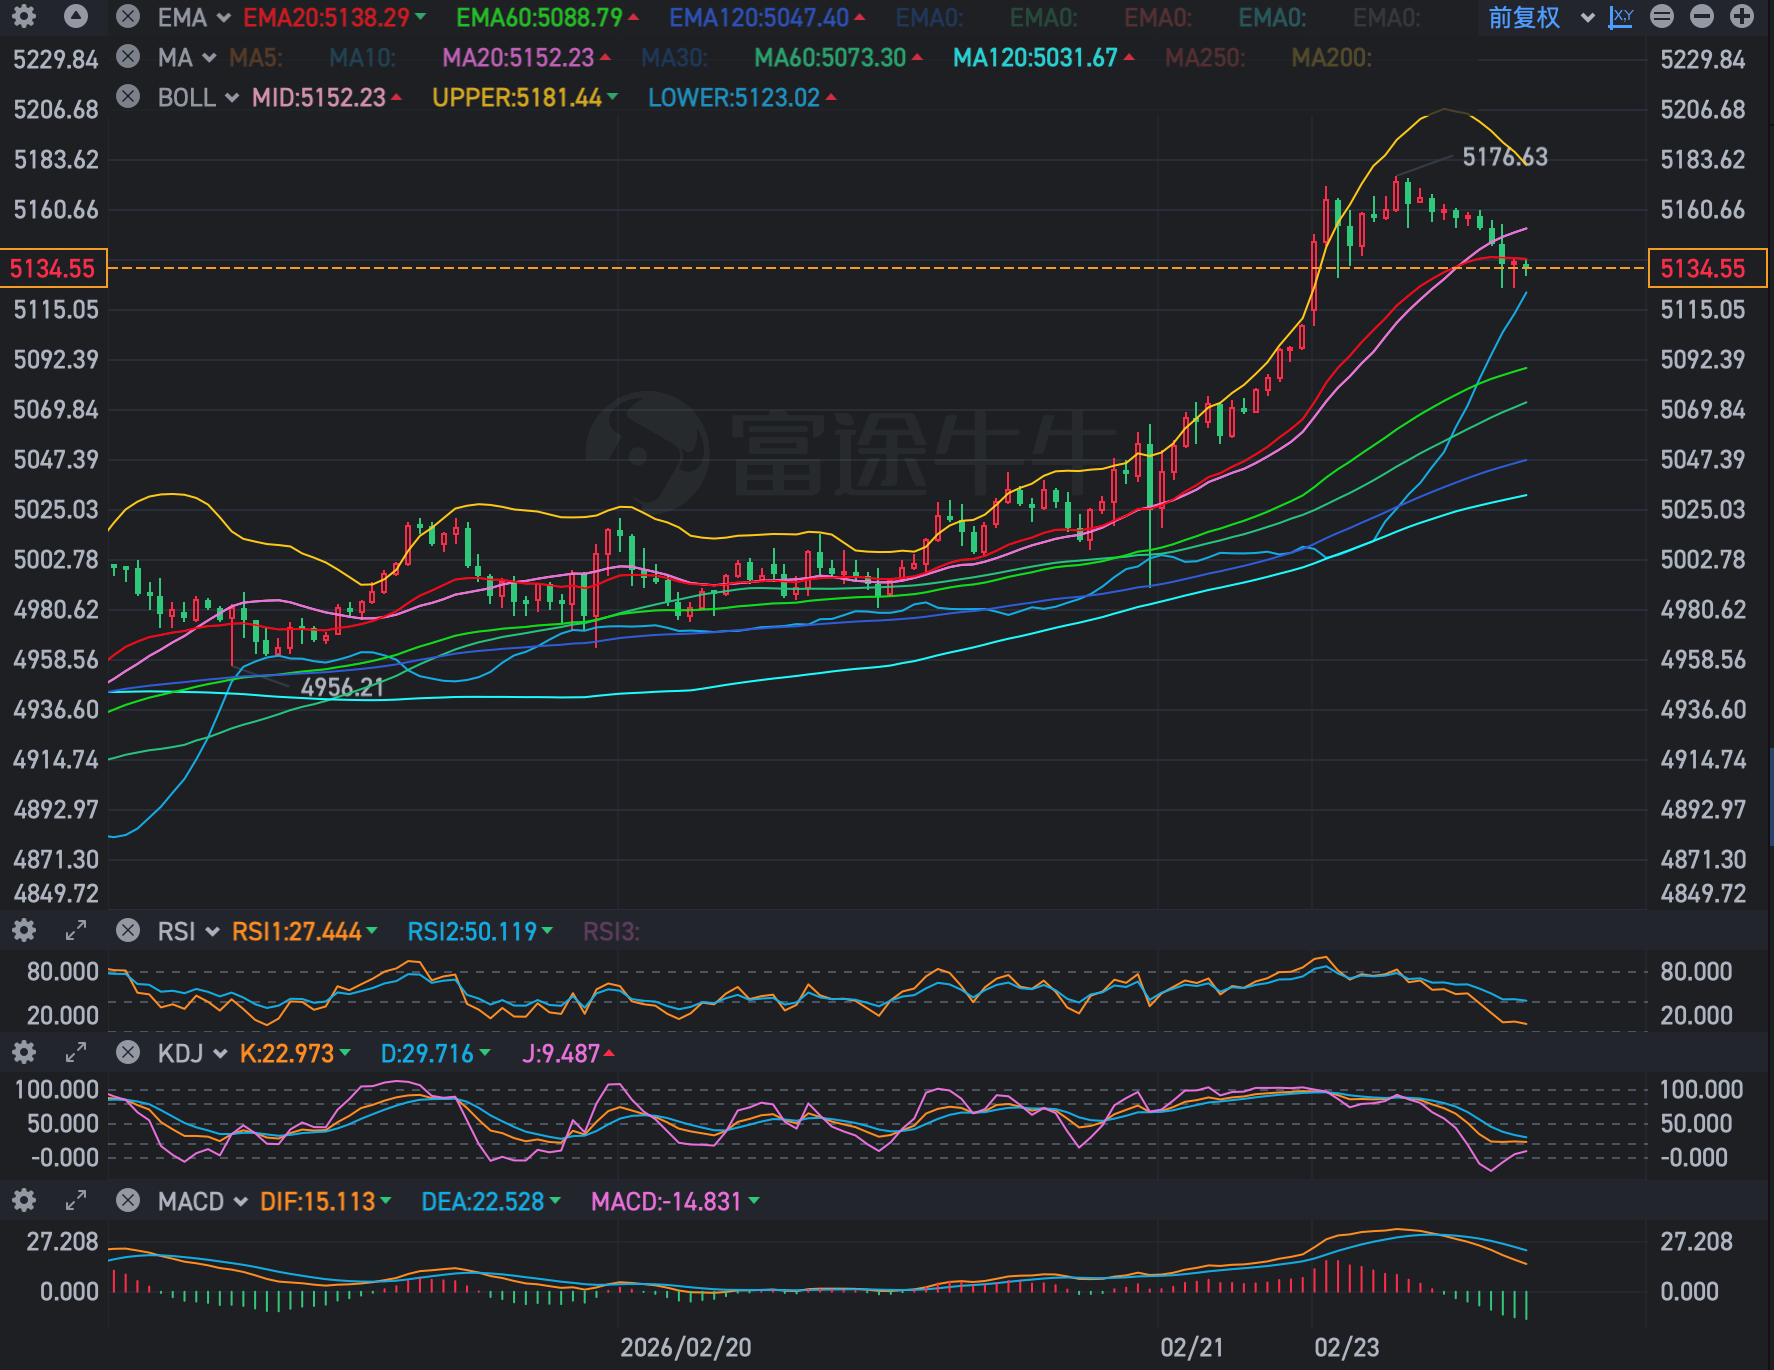Zoom in chart with plus icon
The image size is (1774, 1370).
point(1742,17)
